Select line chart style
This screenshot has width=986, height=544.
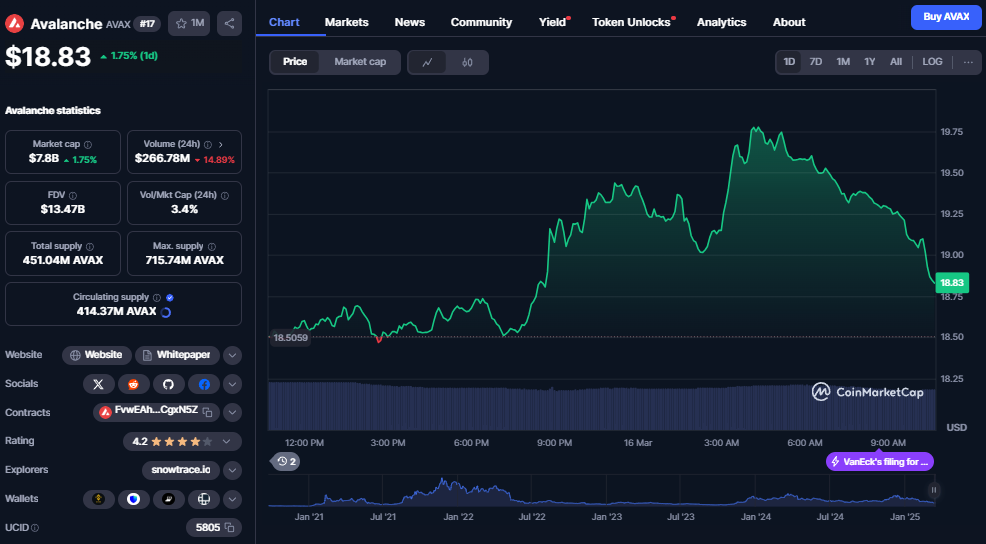(x=428, y=62)
